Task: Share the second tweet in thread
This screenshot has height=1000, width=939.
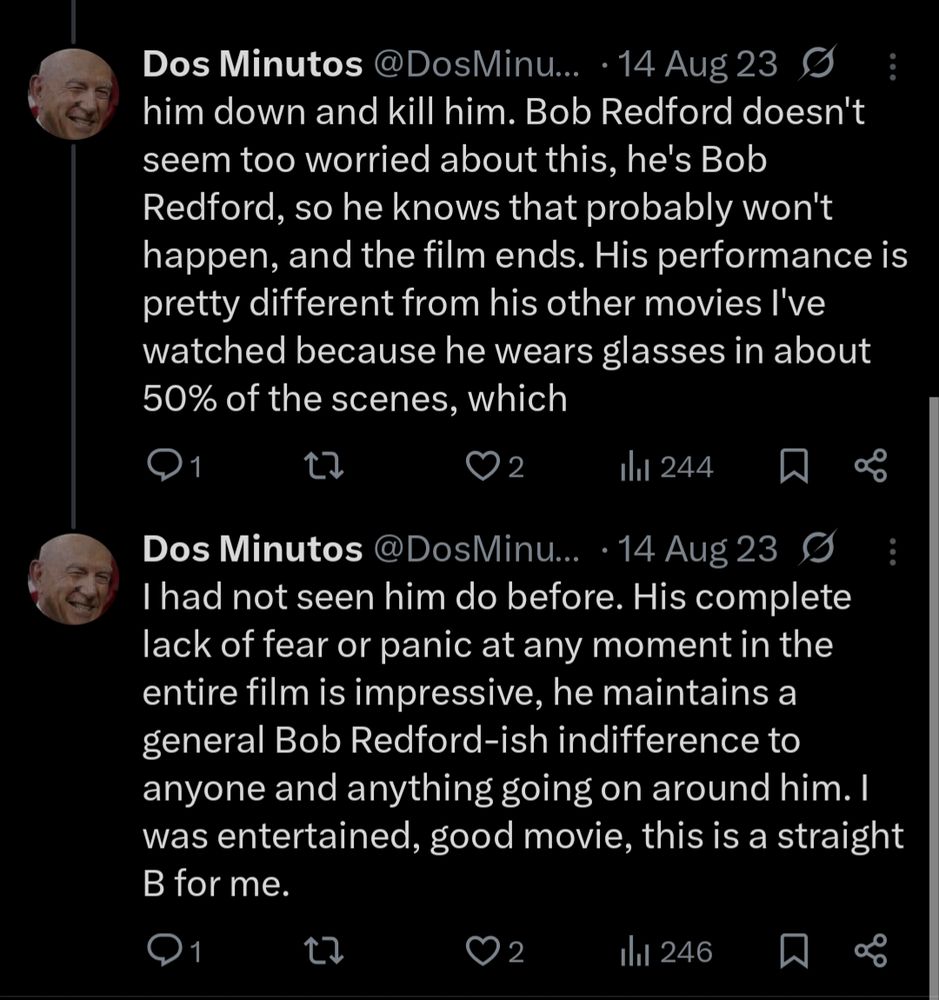Action: pos(870,951)
